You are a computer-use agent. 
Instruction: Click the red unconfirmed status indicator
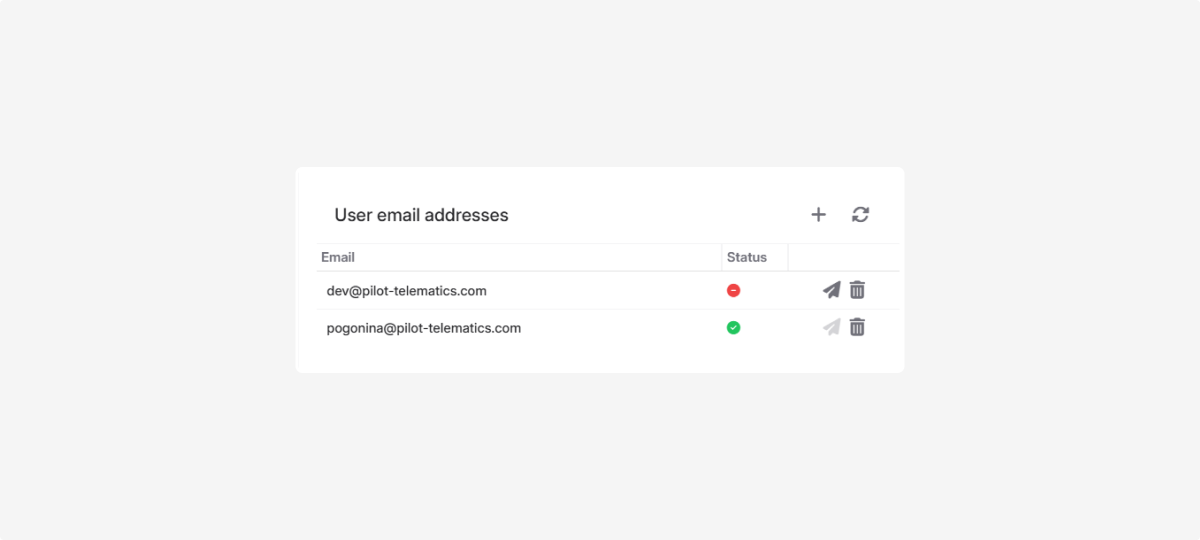click(x=733, y=290)
